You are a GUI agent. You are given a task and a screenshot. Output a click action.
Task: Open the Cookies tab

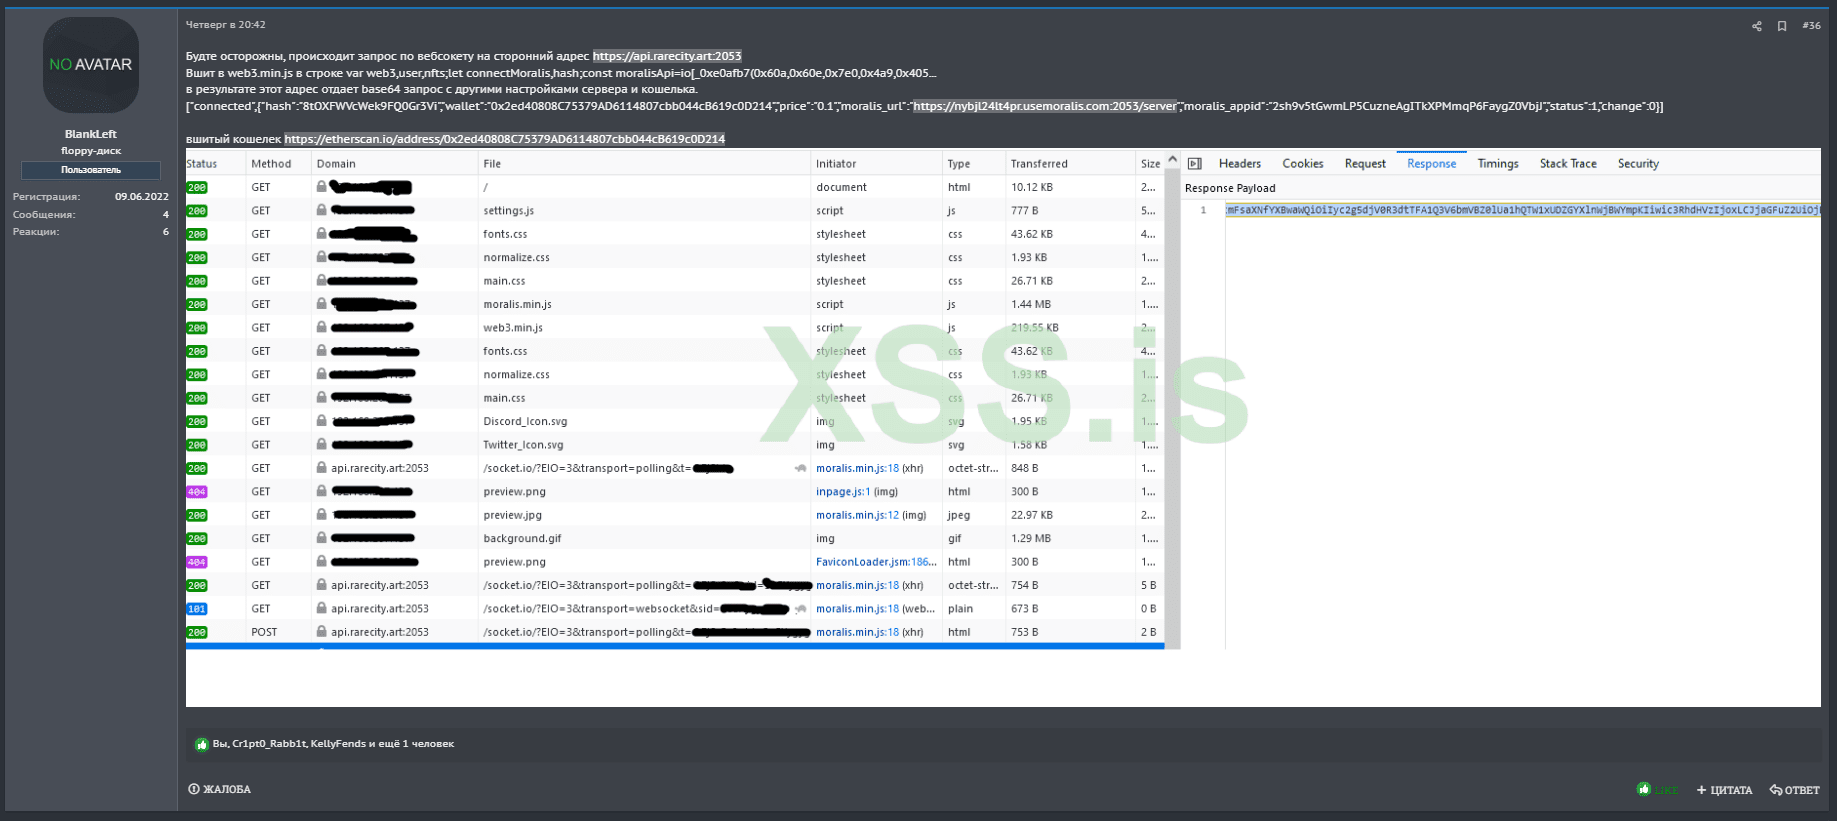click(1303, 164)
